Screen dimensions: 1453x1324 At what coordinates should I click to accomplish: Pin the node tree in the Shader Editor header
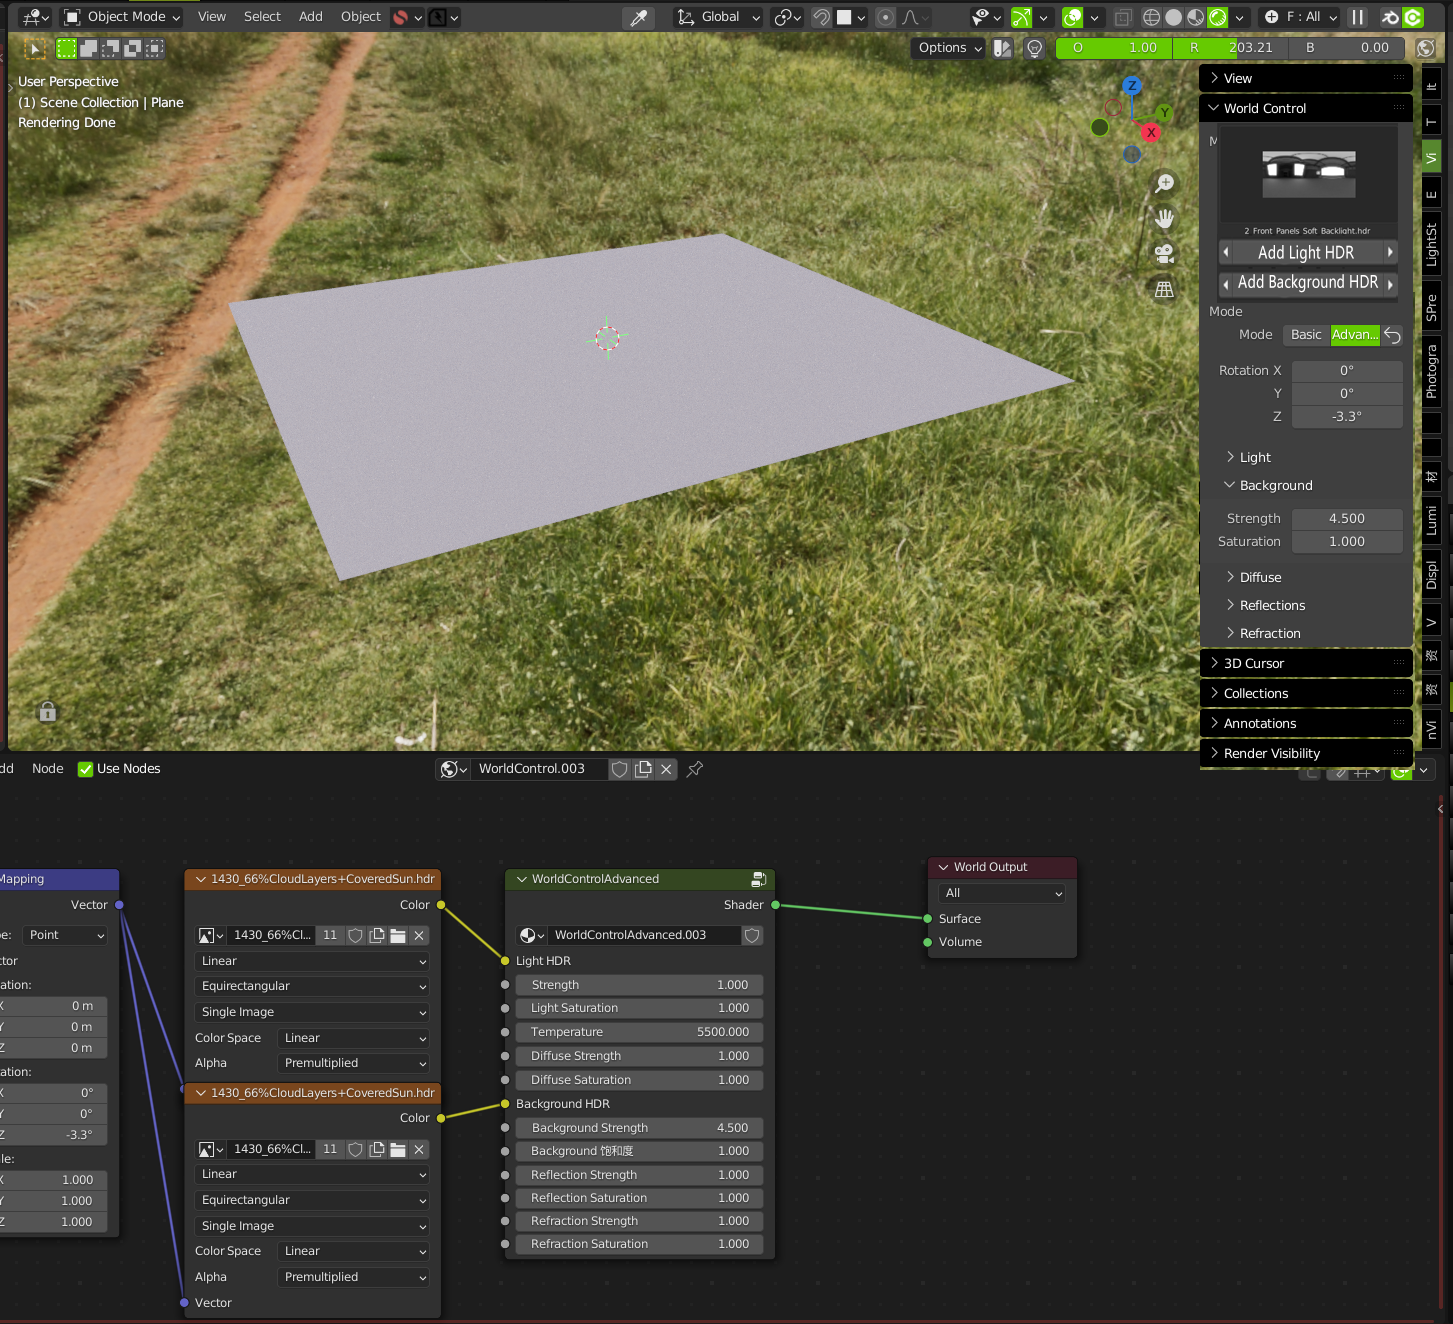point(694,769)
